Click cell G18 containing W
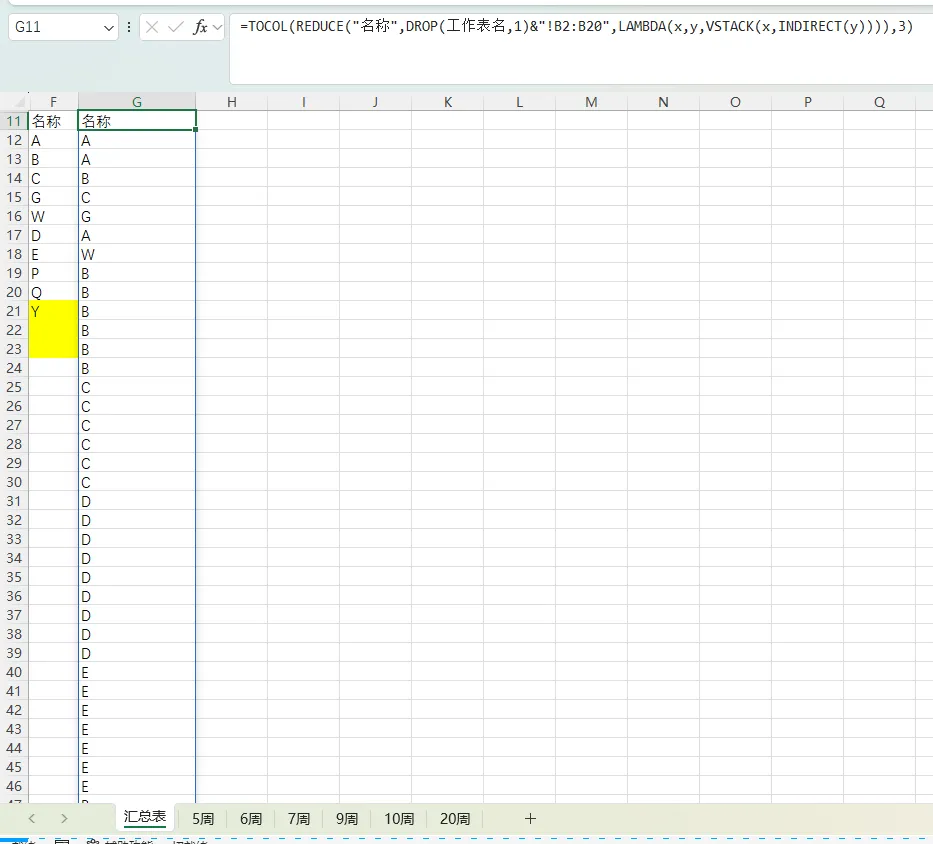Image resolution: width=933 pixels, height=844 pixels. [137, 254]
